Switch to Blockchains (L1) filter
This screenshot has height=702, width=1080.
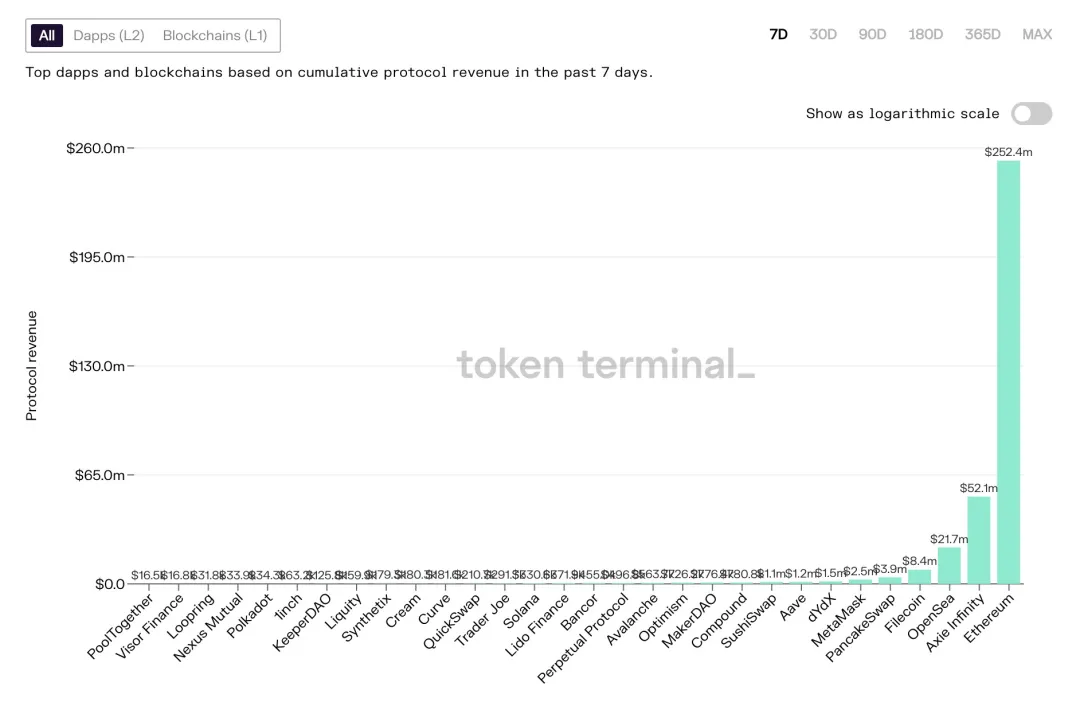[215, 36]
